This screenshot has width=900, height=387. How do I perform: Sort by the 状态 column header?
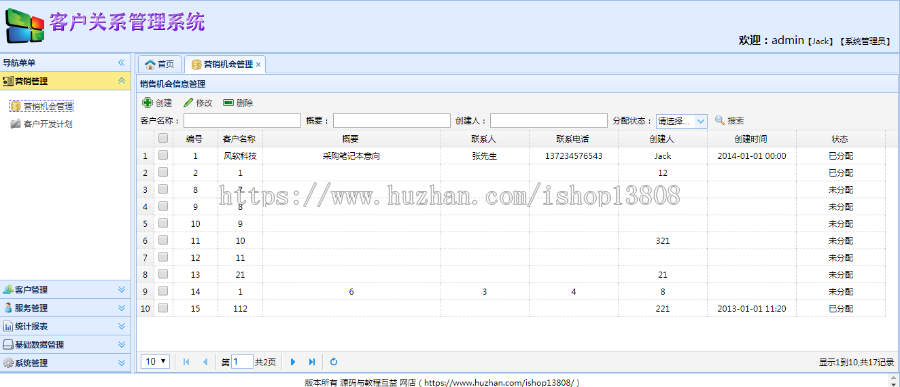point(840,138)
